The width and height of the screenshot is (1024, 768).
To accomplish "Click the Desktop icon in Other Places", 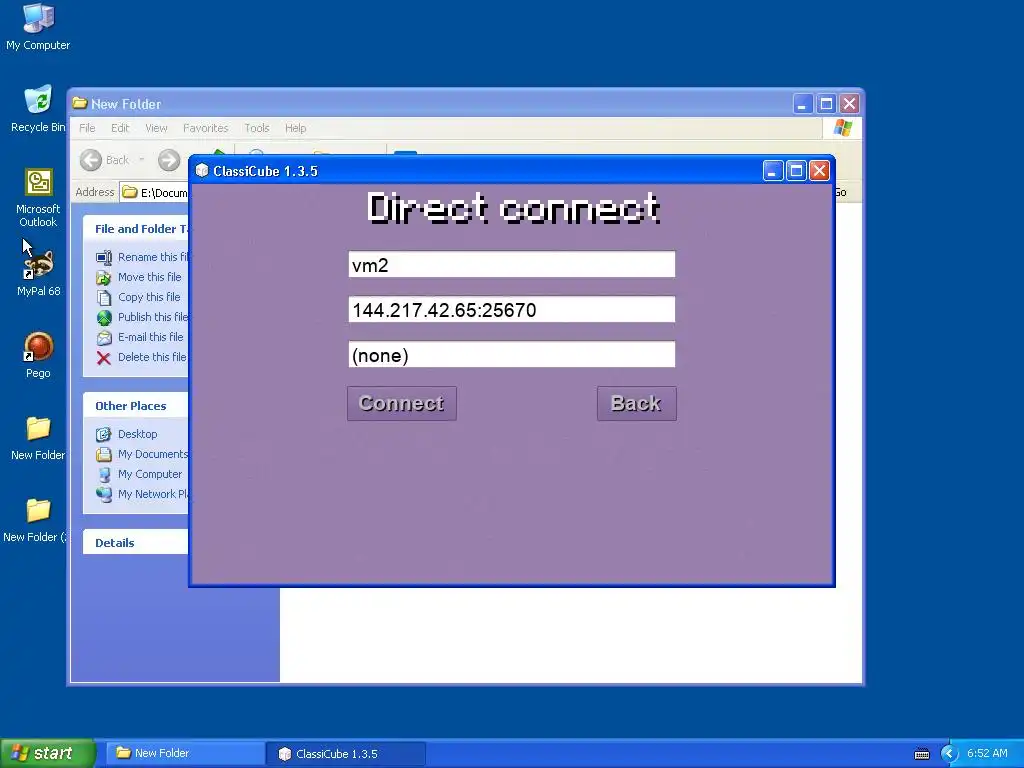I will coord(104,434).
